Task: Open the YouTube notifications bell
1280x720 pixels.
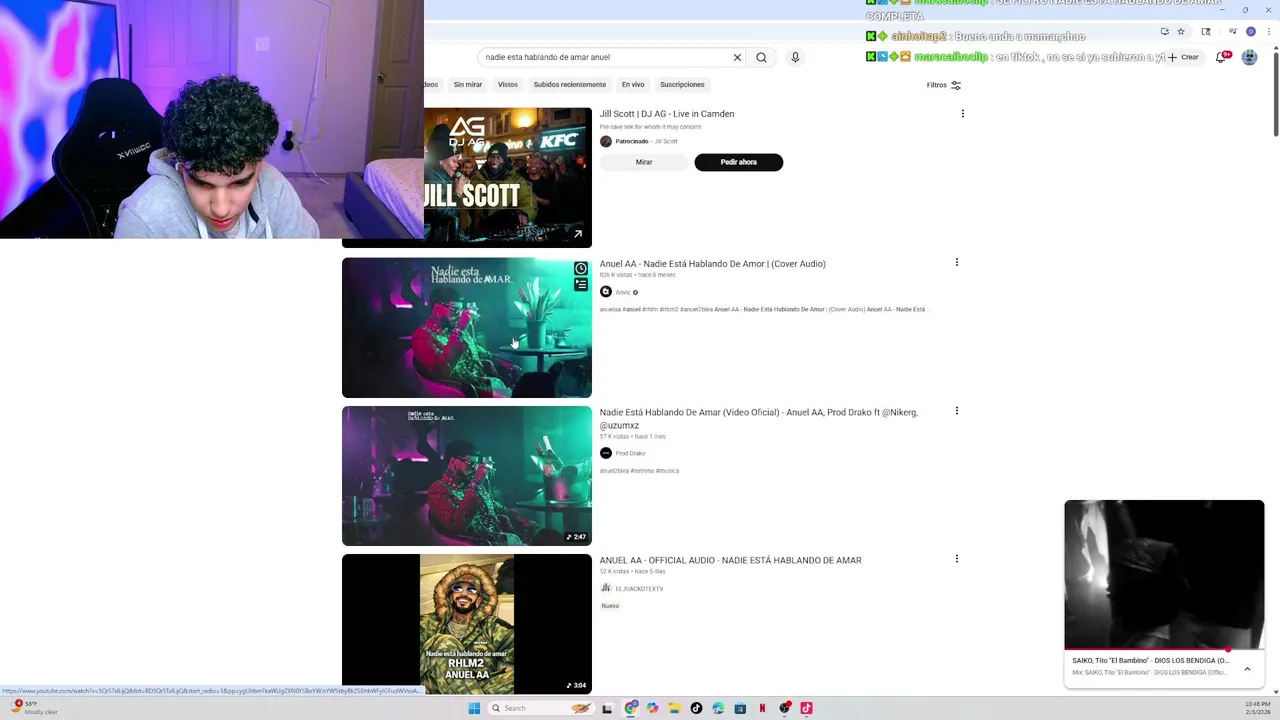Action: (x=1221, y=57)
